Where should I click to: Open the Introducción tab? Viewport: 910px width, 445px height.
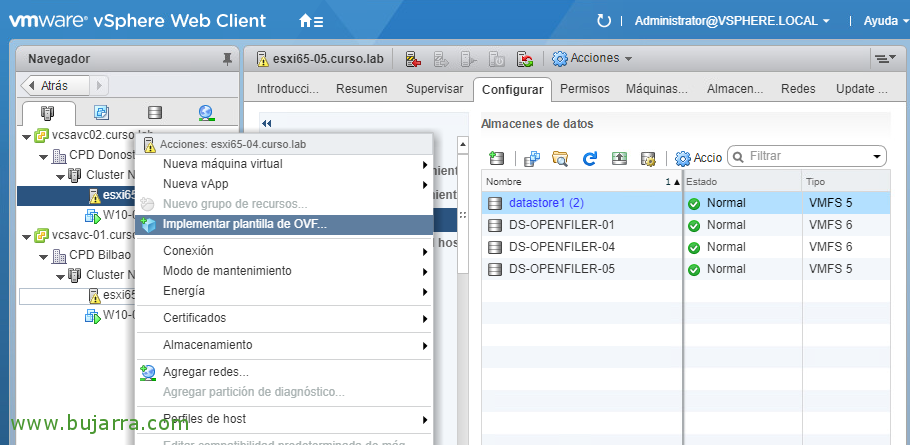coord(288,89)
